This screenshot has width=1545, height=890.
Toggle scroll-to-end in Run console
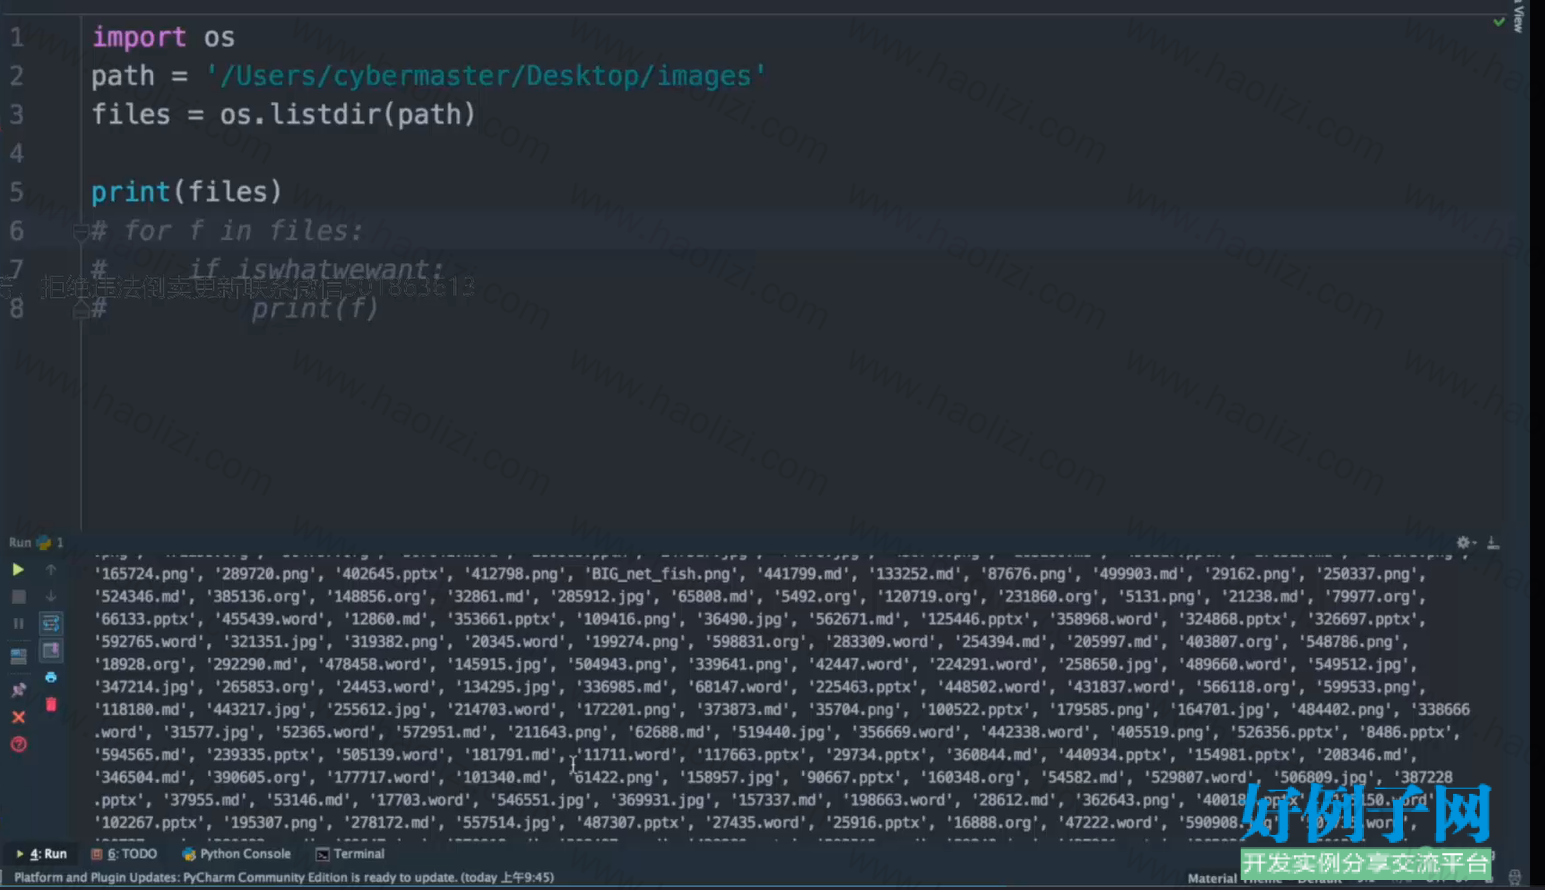51,650
